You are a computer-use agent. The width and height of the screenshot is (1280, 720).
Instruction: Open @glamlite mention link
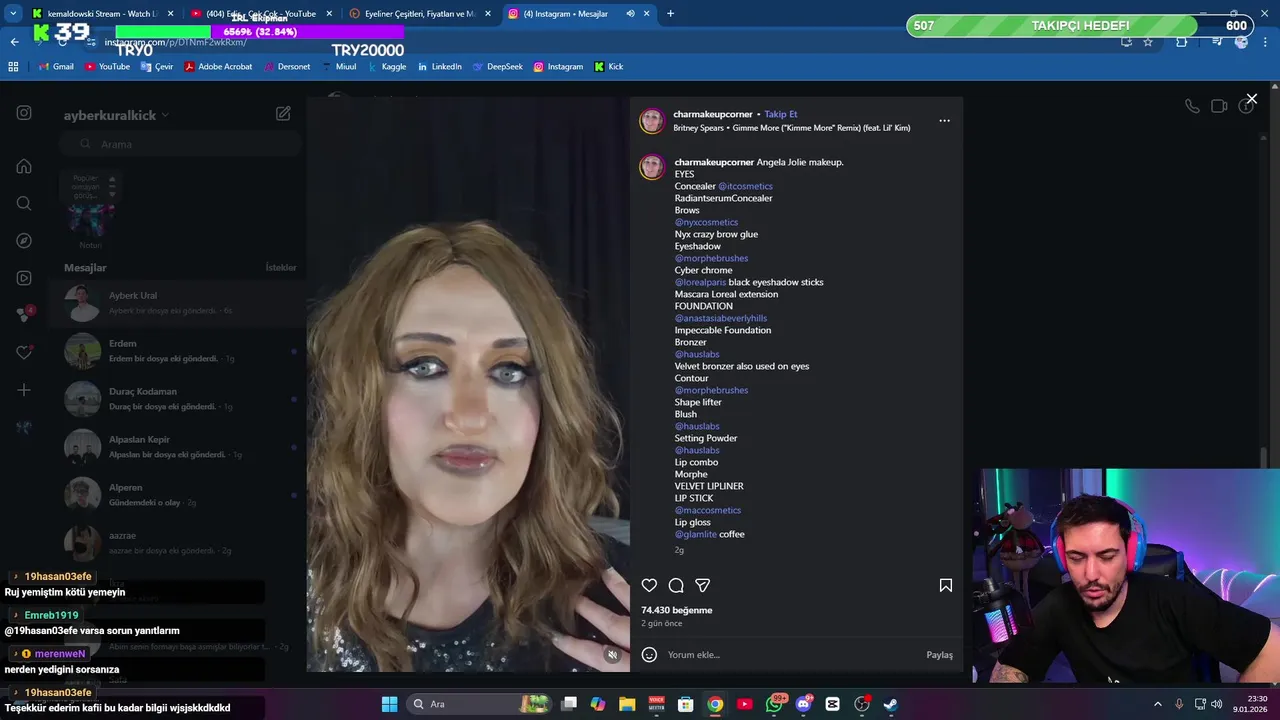pos(696,534)
